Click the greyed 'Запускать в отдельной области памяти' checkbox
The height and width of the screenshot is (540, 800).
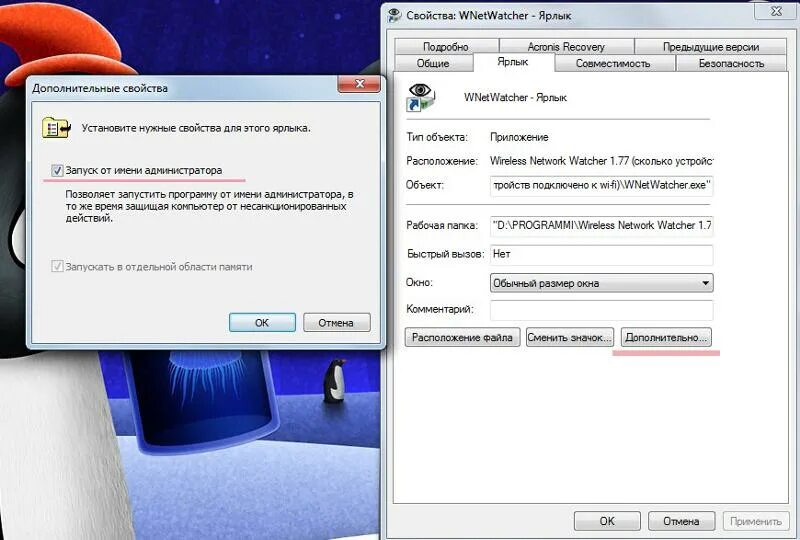[x=57, y=266]
